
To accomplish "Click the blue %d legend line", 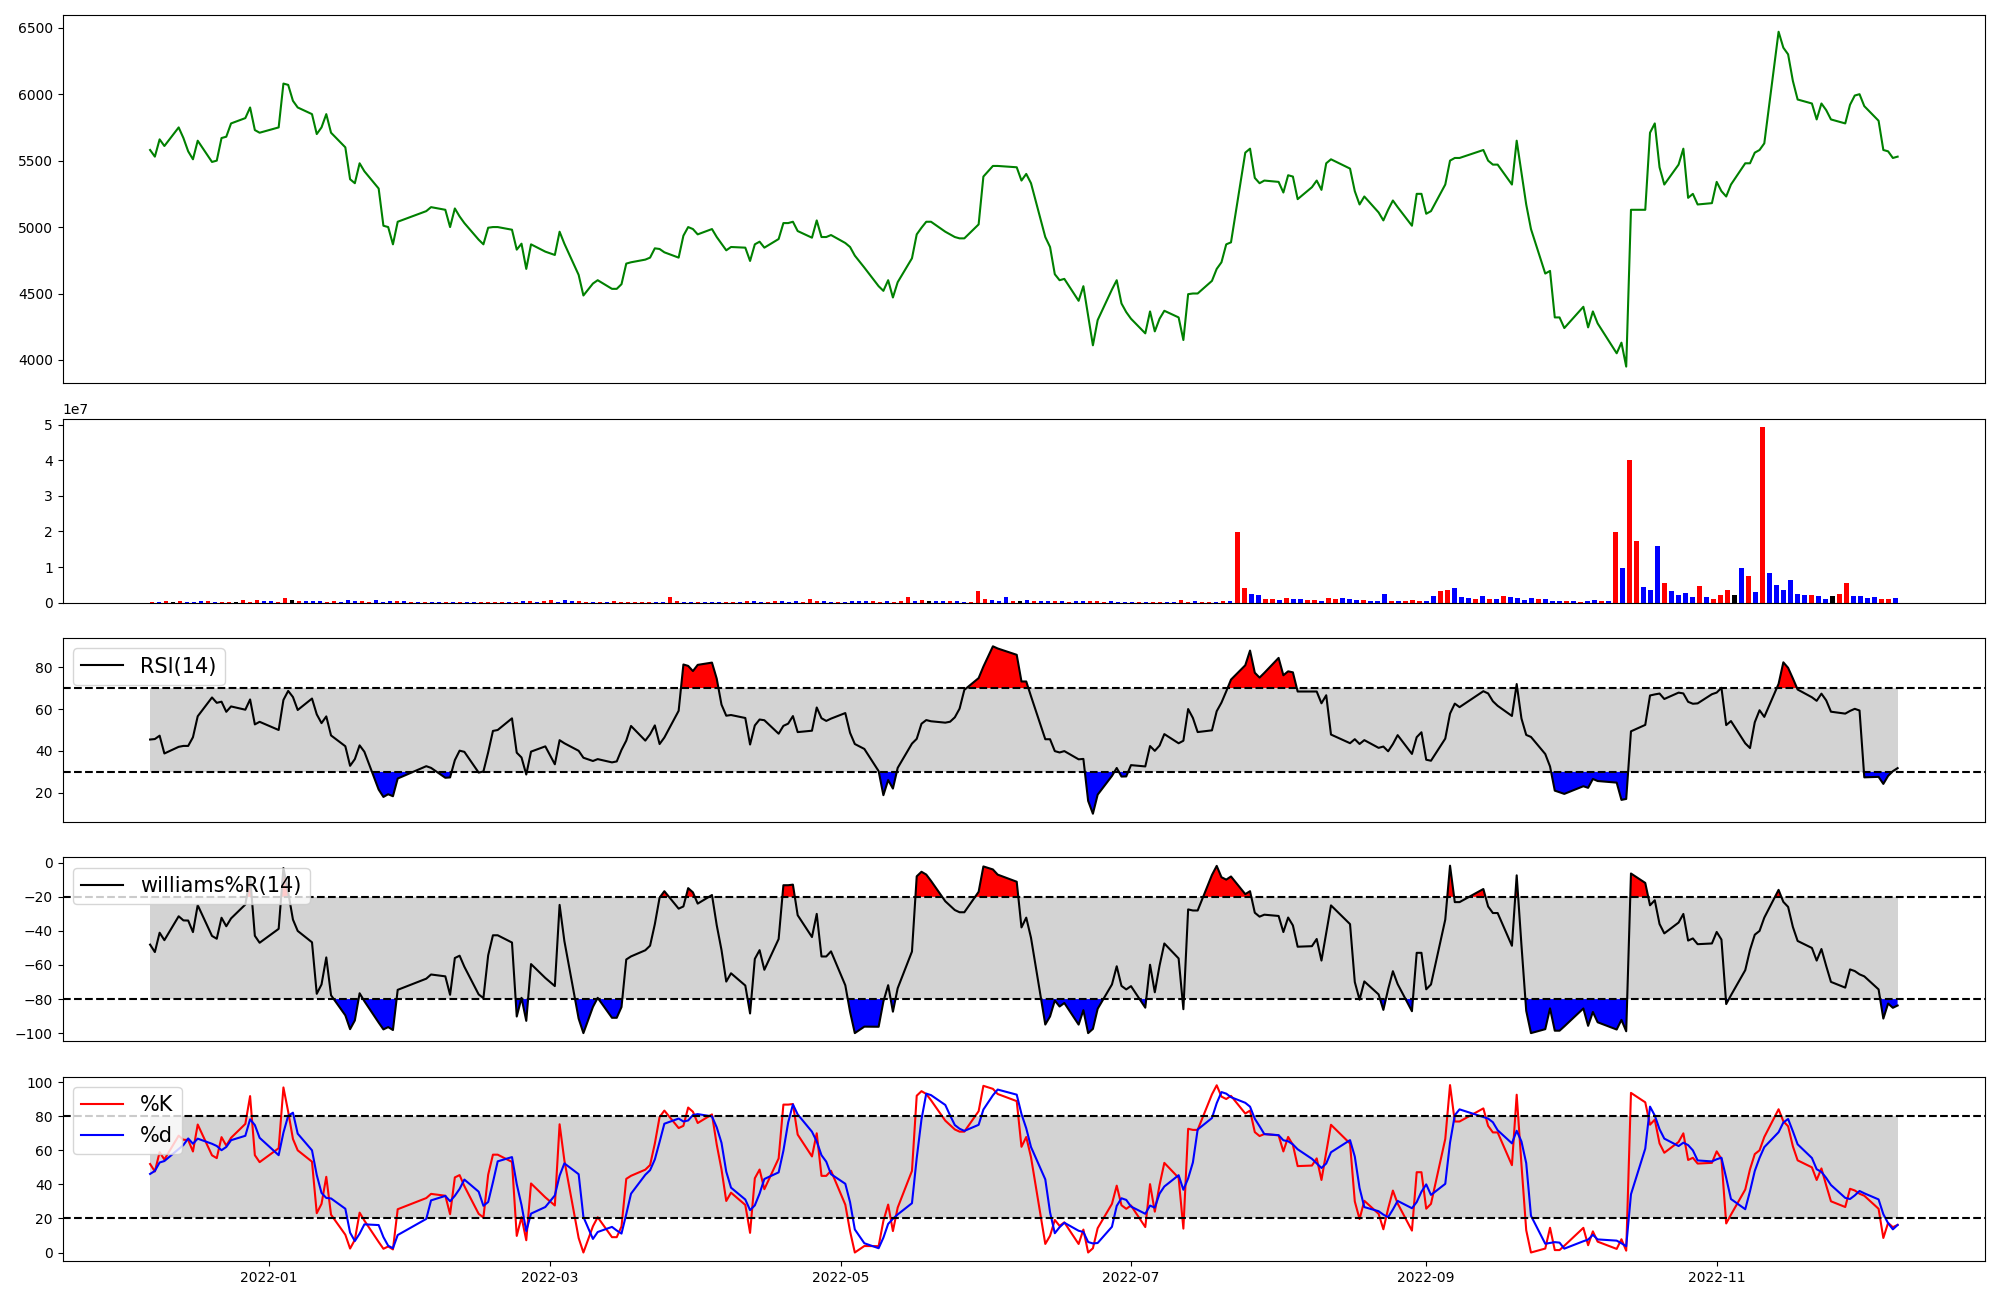I will click(102, 1135).
